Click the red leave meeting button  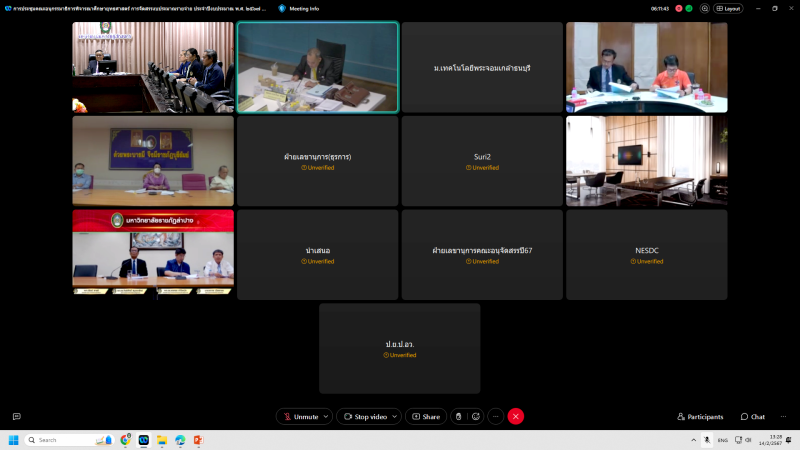point(515,416)
